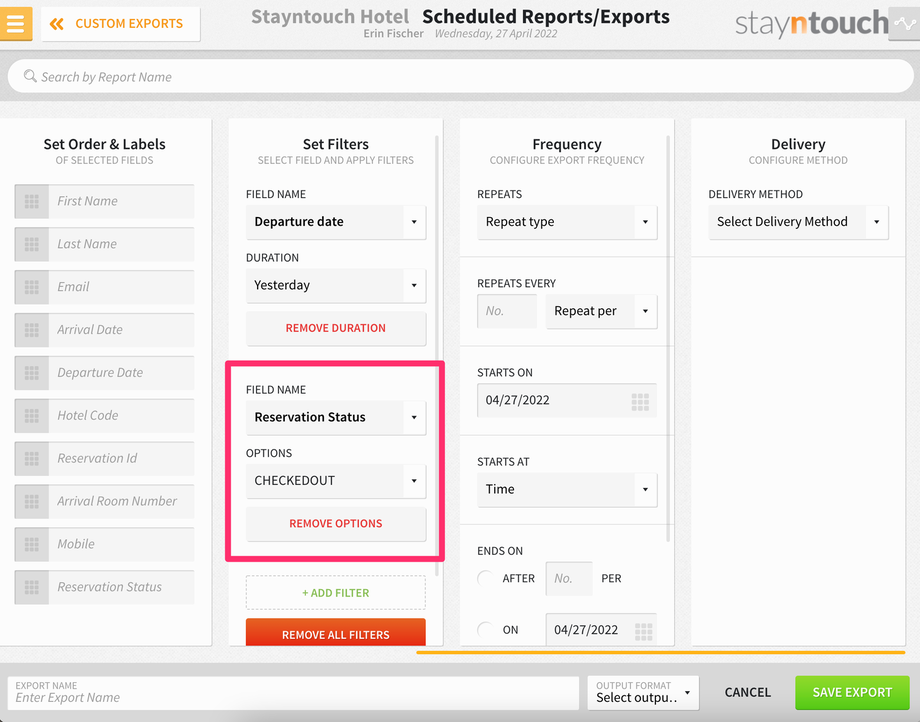The image size is (920, 722).
Task: Click Remove All Filters button
Action: pyautogui.click(x=336, y=633)
